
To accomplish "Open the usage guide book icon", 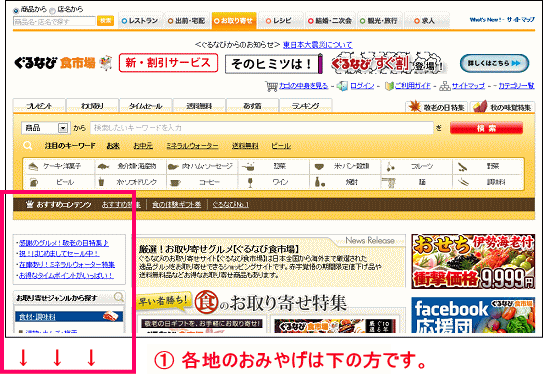I will tap(390, 86).
